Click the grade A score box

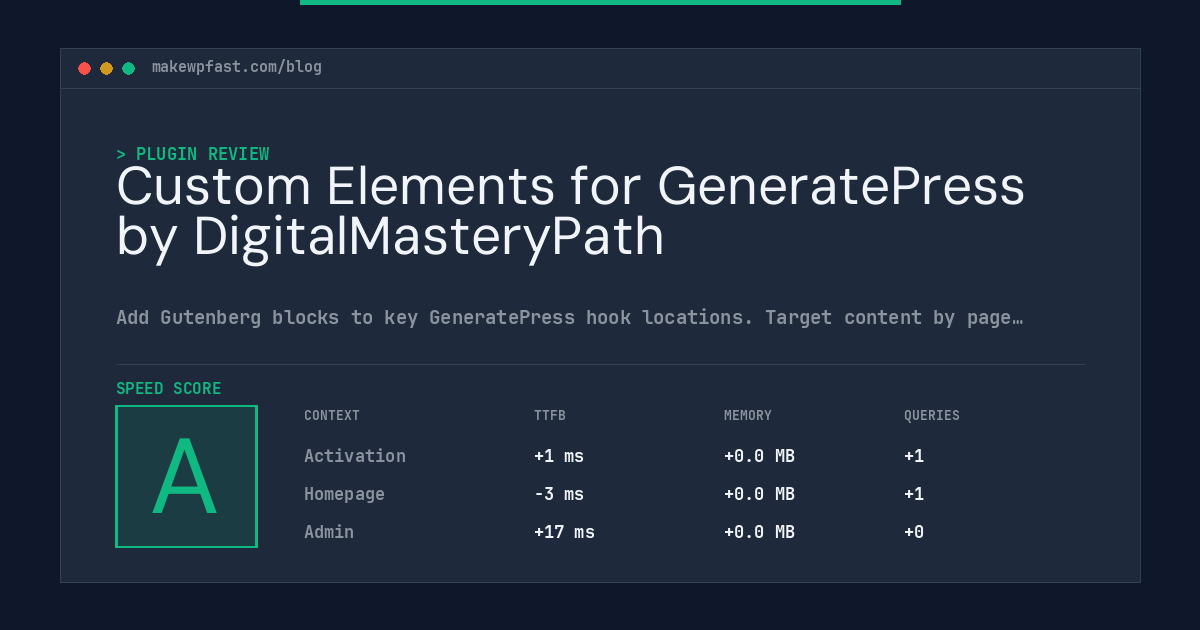coord(186,476)
